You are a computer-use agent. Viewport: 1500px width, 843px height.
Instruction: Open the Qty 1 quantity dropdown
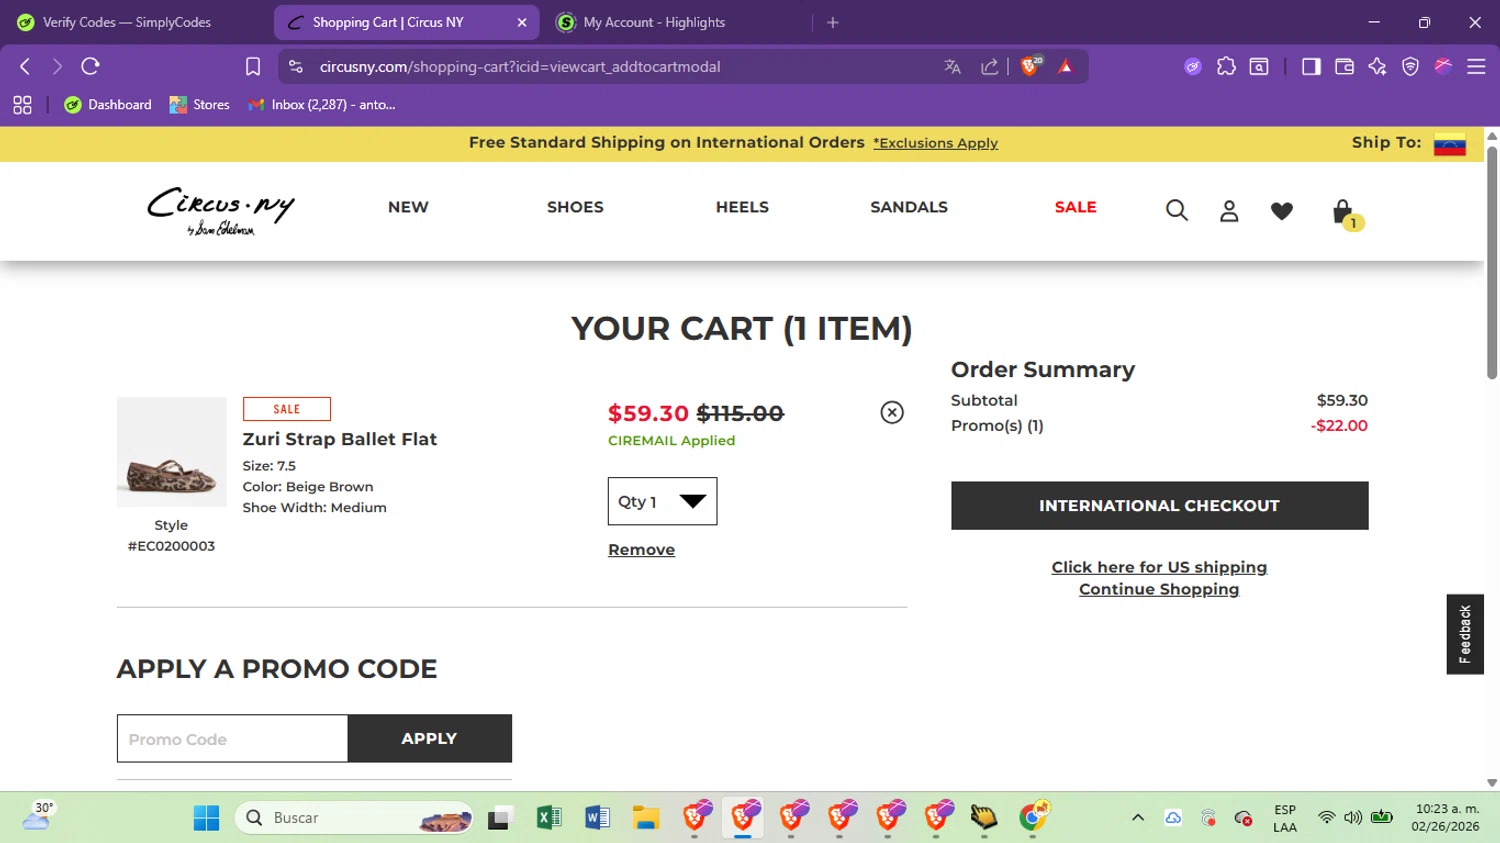coord(662,501)
